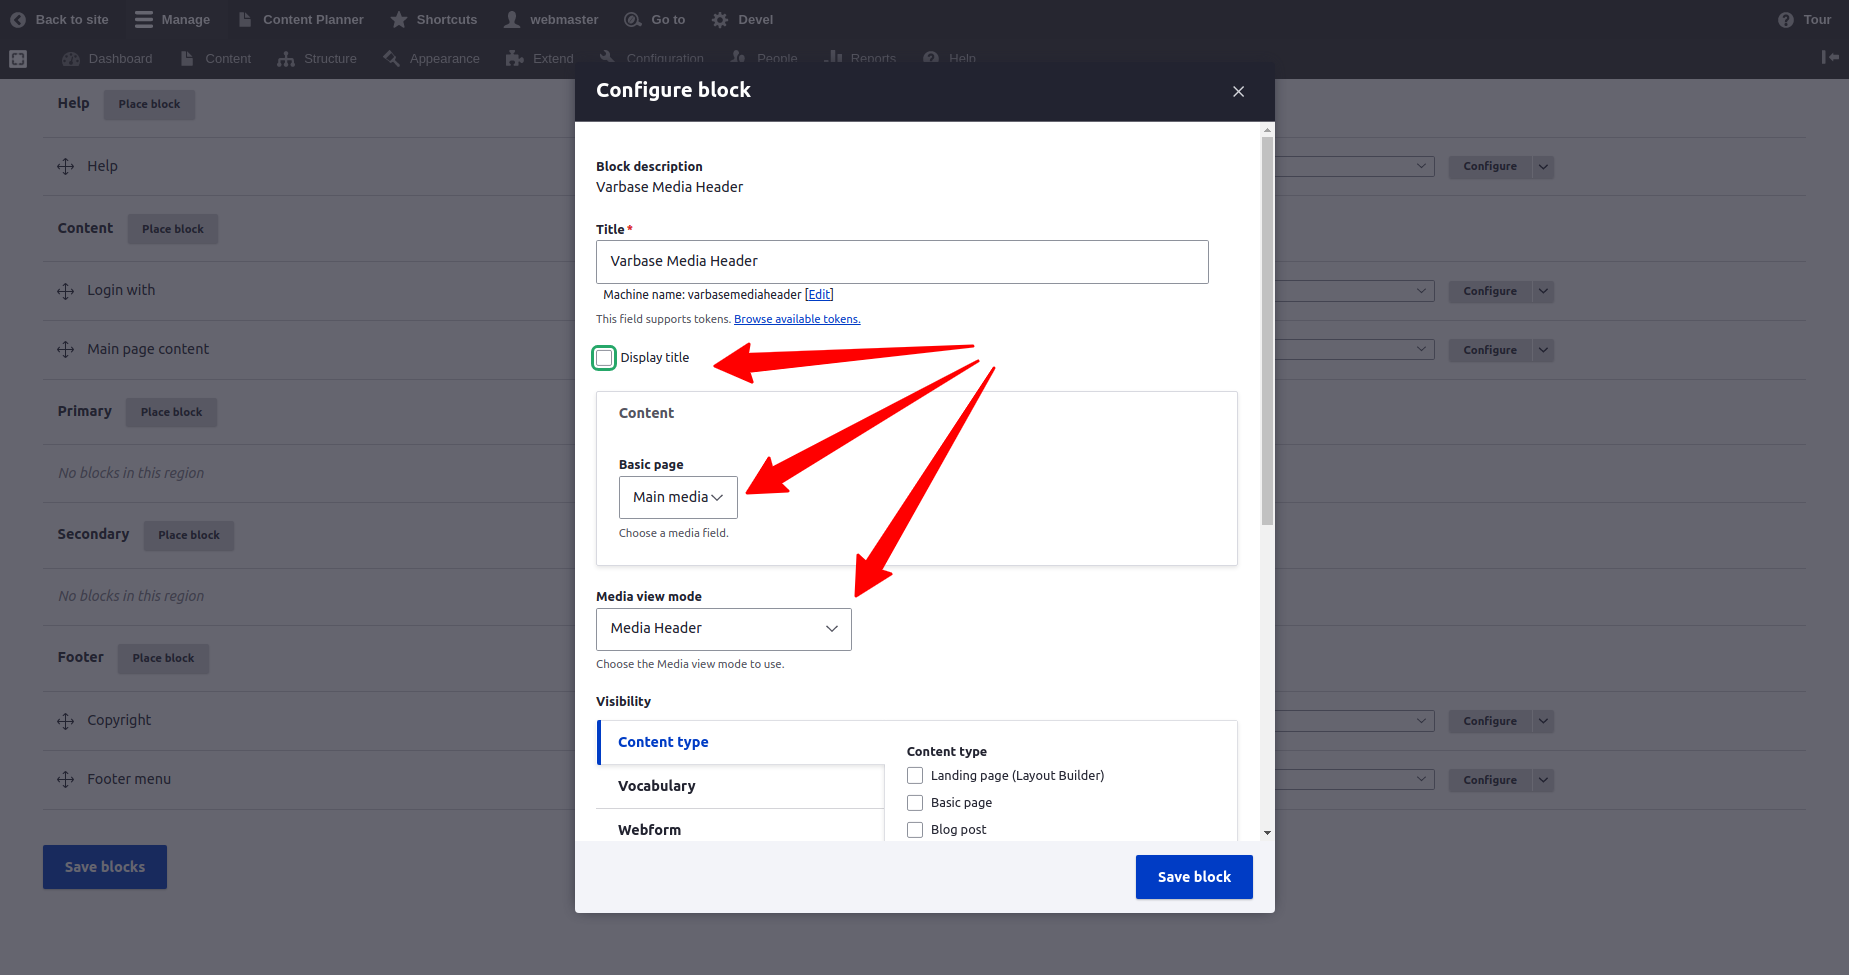The width and height of the screenshot is (1849, 975).
Task: Follow the Browse available tokens link
Action: click(x=796, y=320)
